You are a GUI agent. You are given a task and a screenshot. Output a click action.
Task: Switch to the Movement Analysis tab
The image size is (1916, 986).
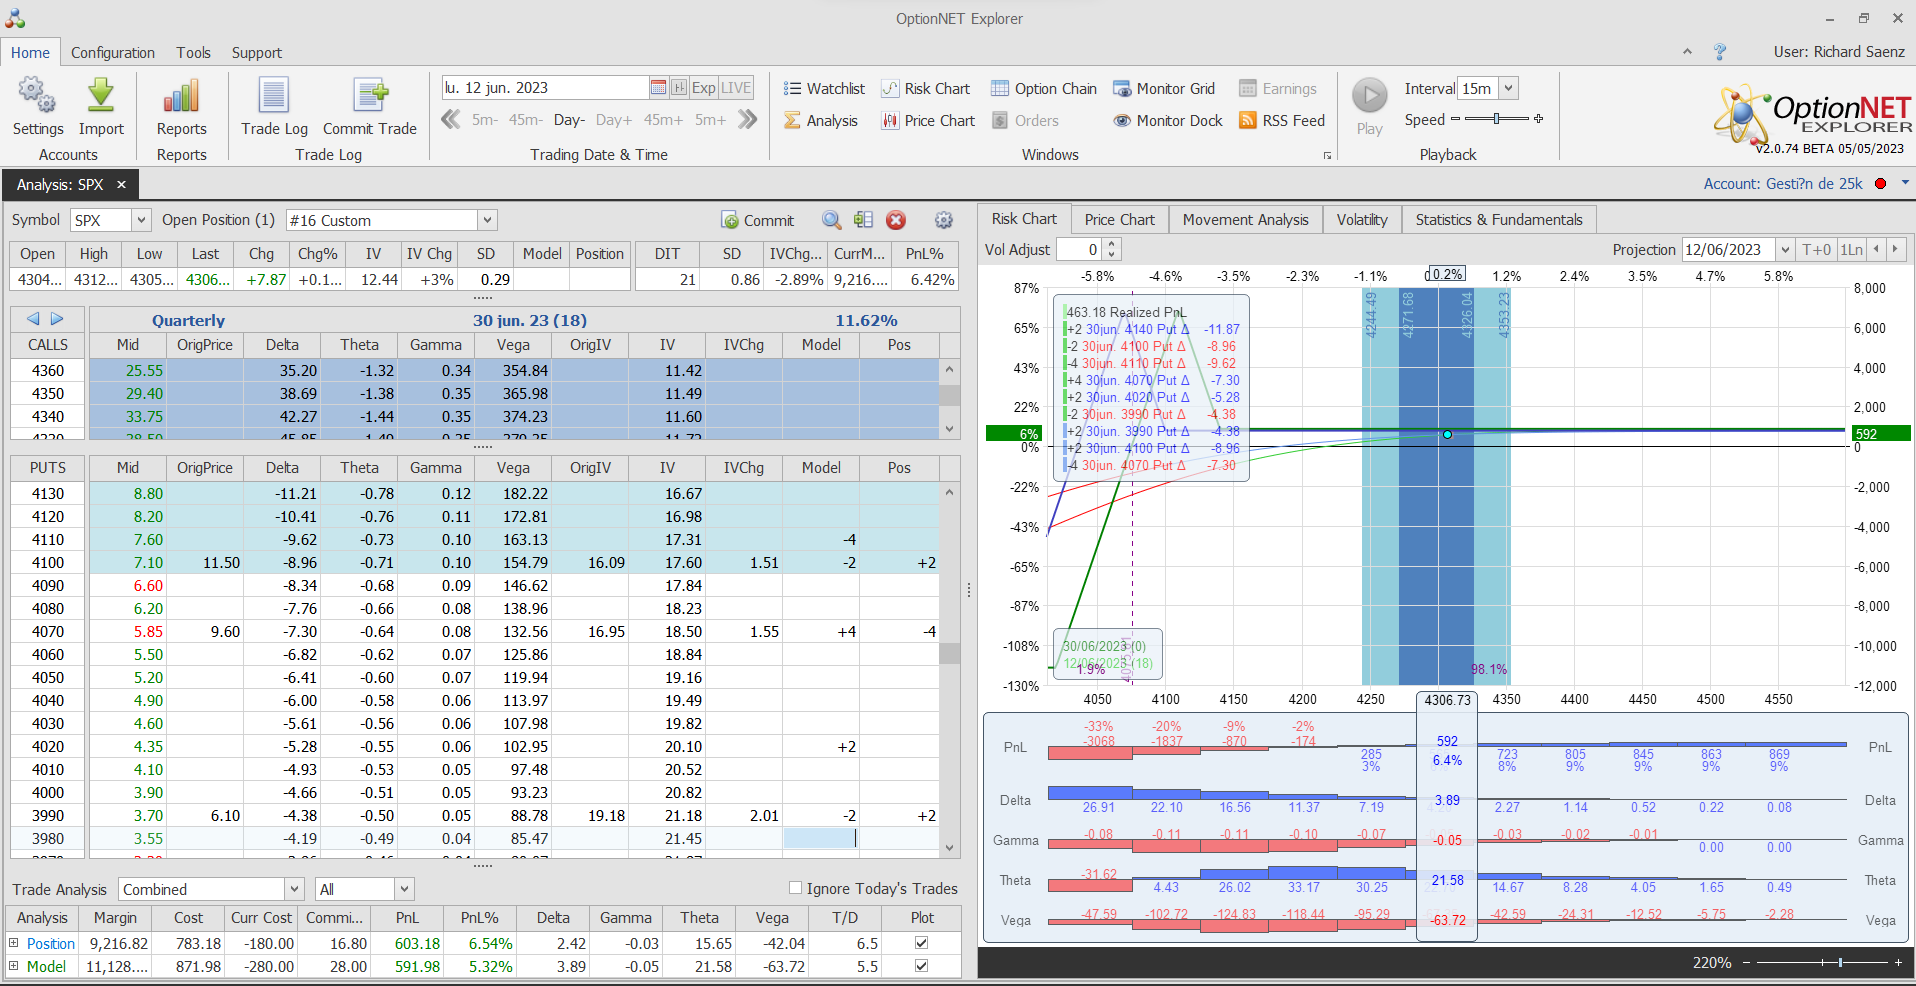pyautogui.click(x=1245, y=220)
